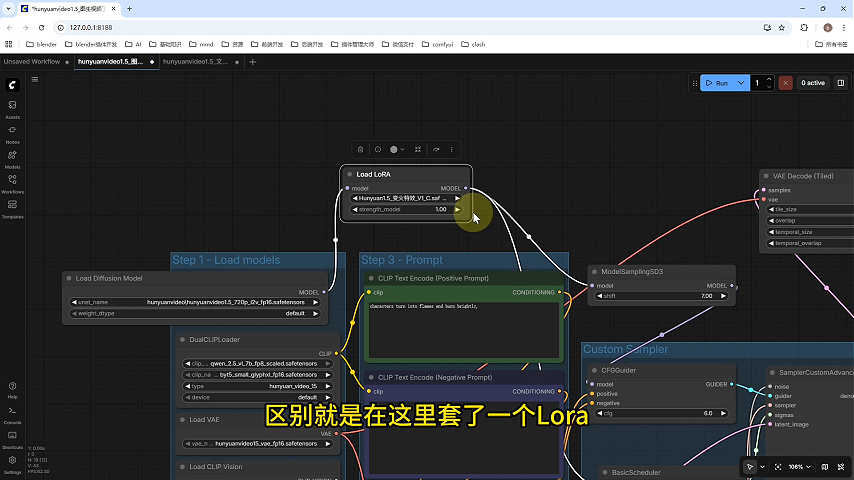Expand the cursor mode dropdown chevron
The image size is (854, 480).
click(x=762, y=467)
